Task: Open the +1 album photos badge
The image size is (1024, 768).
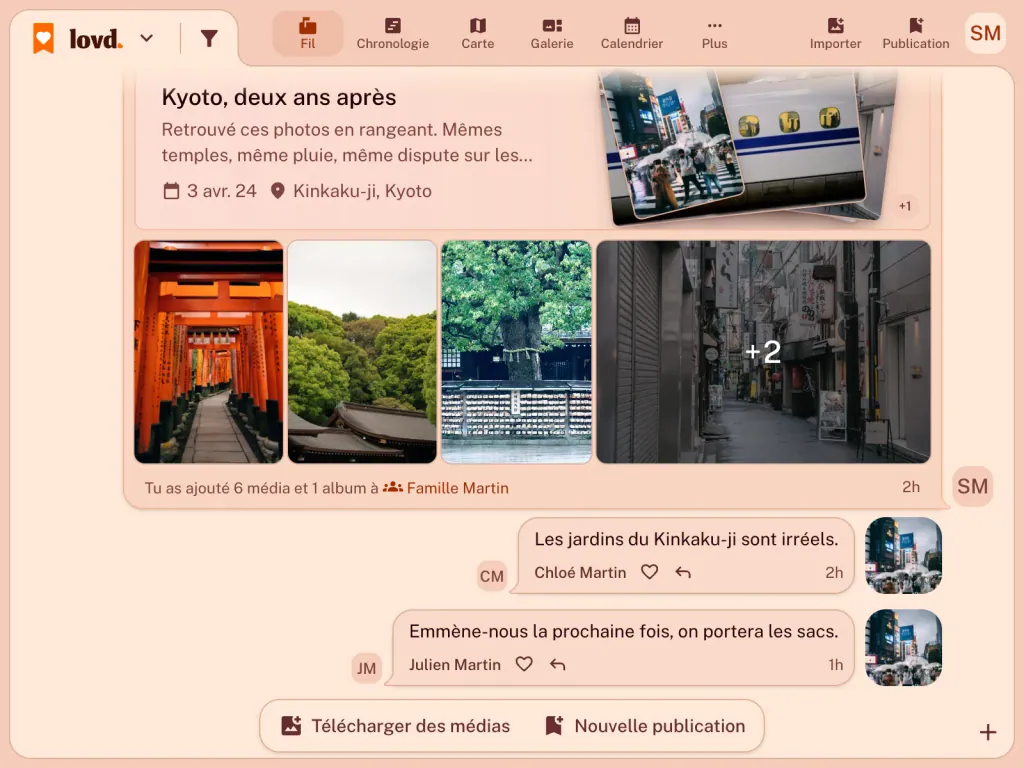Action: 904,206
